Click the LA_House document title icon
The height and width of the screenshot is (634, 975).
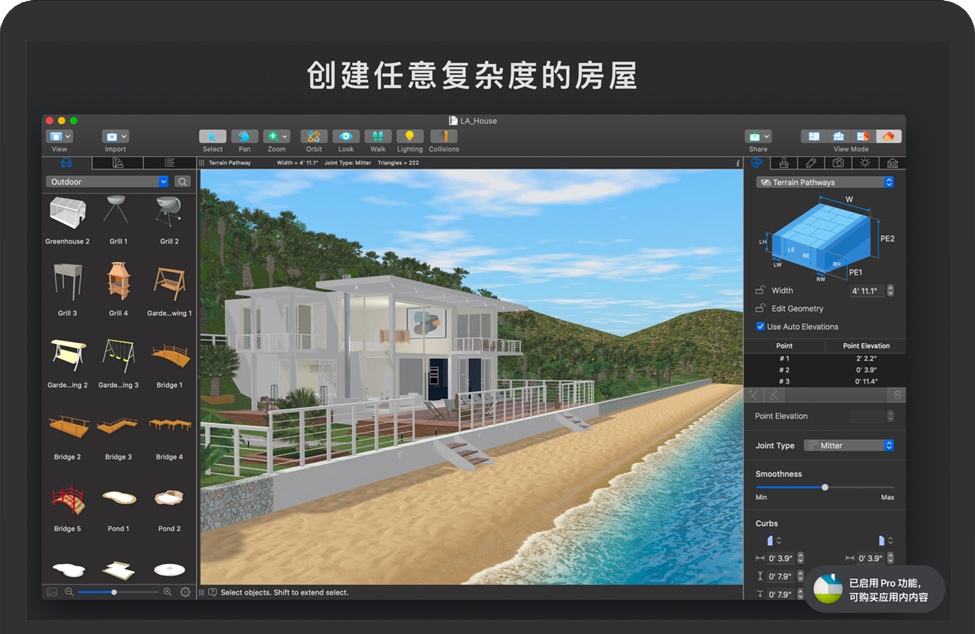[453, 121]
